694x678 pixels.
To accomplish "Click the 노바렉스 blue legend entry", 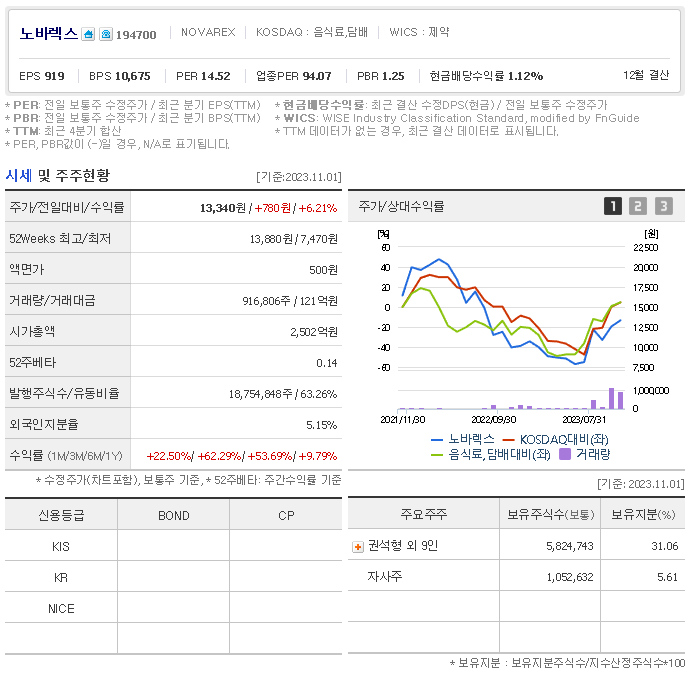I will click(463, 439).
